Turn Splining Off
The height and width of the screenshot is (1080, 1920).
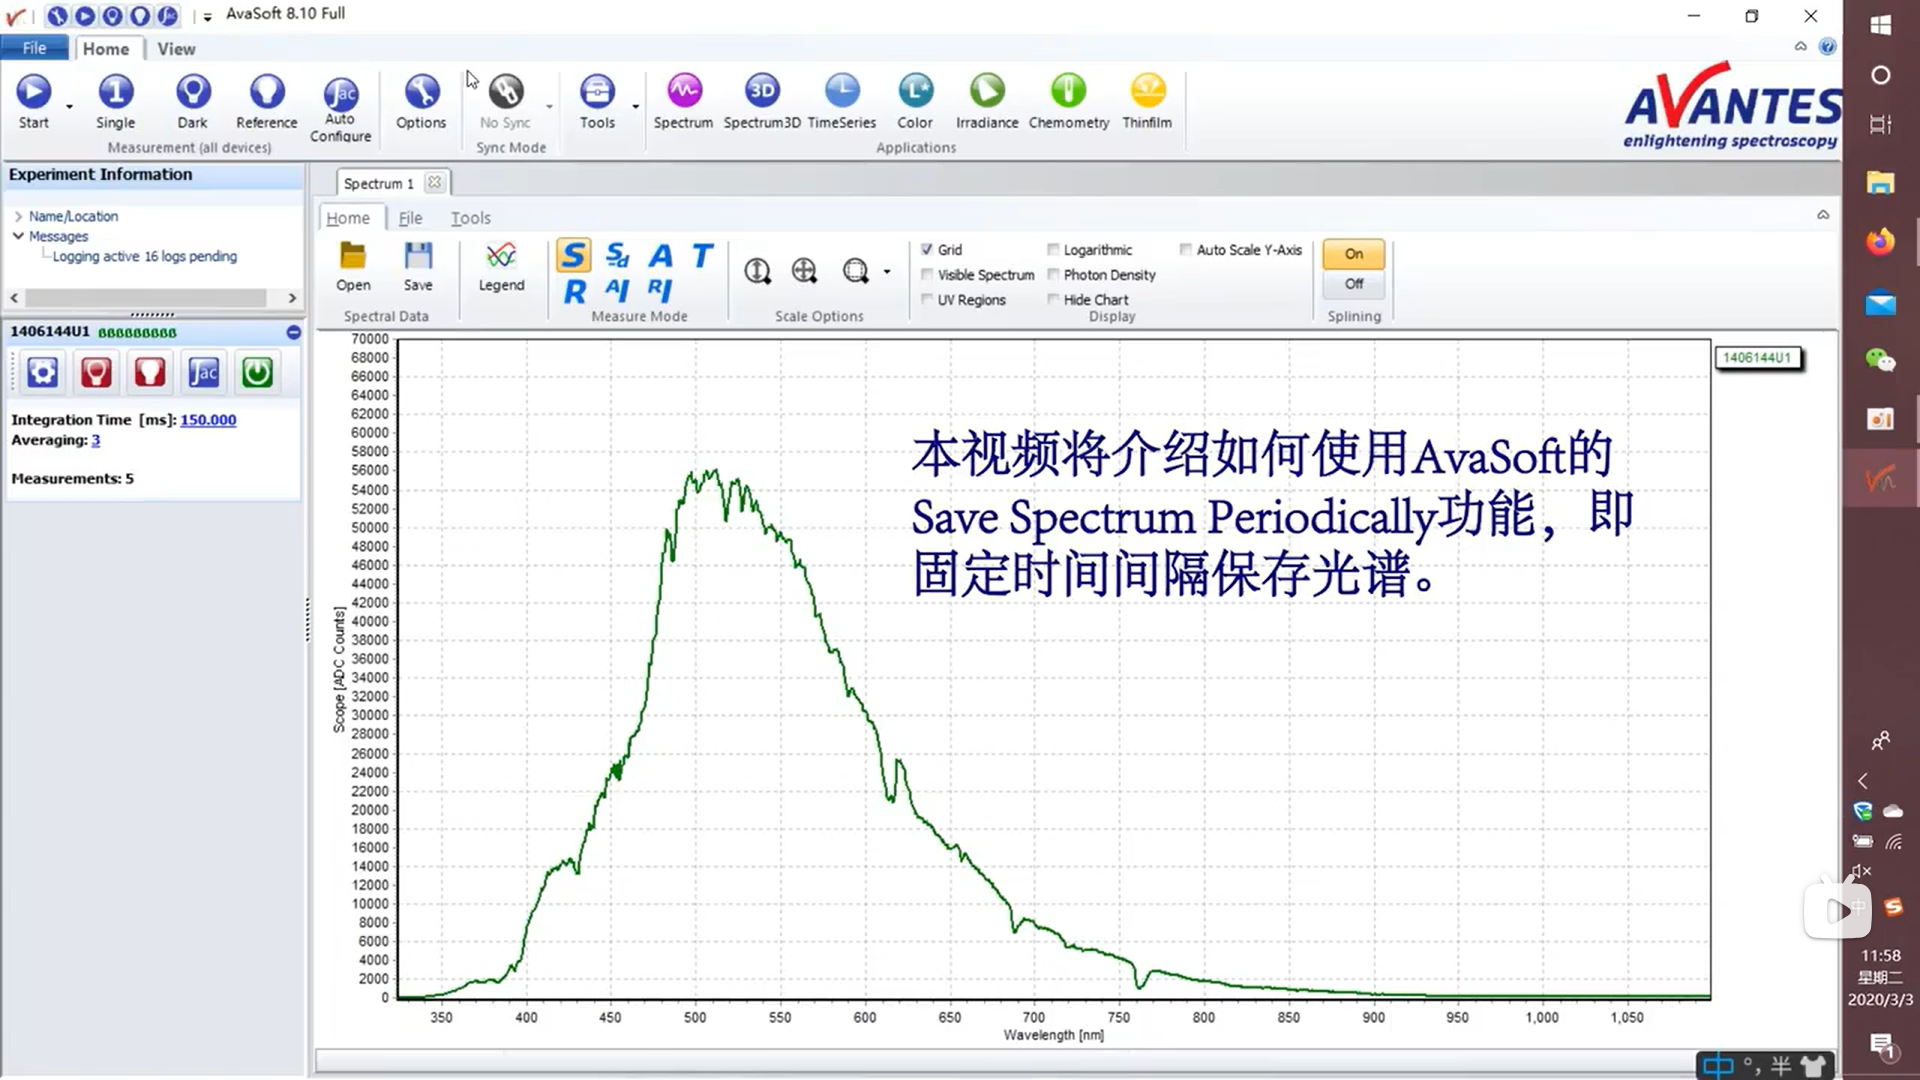point(1353,282)
